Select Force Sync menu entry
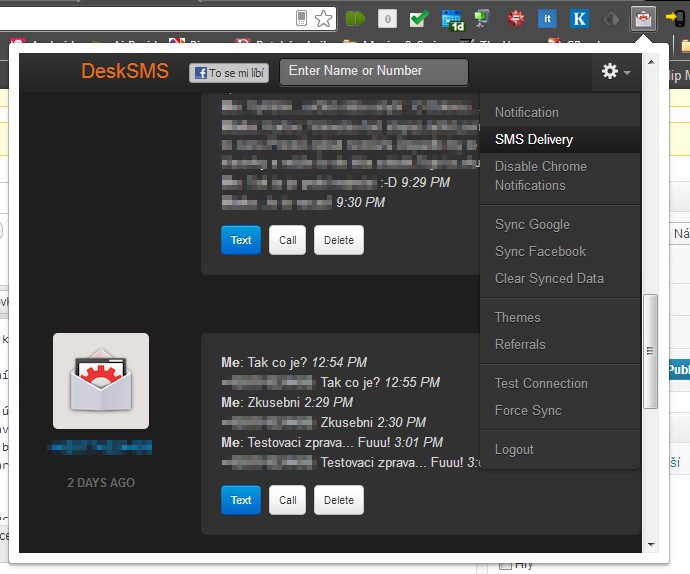690x574 pixels. 560,410
